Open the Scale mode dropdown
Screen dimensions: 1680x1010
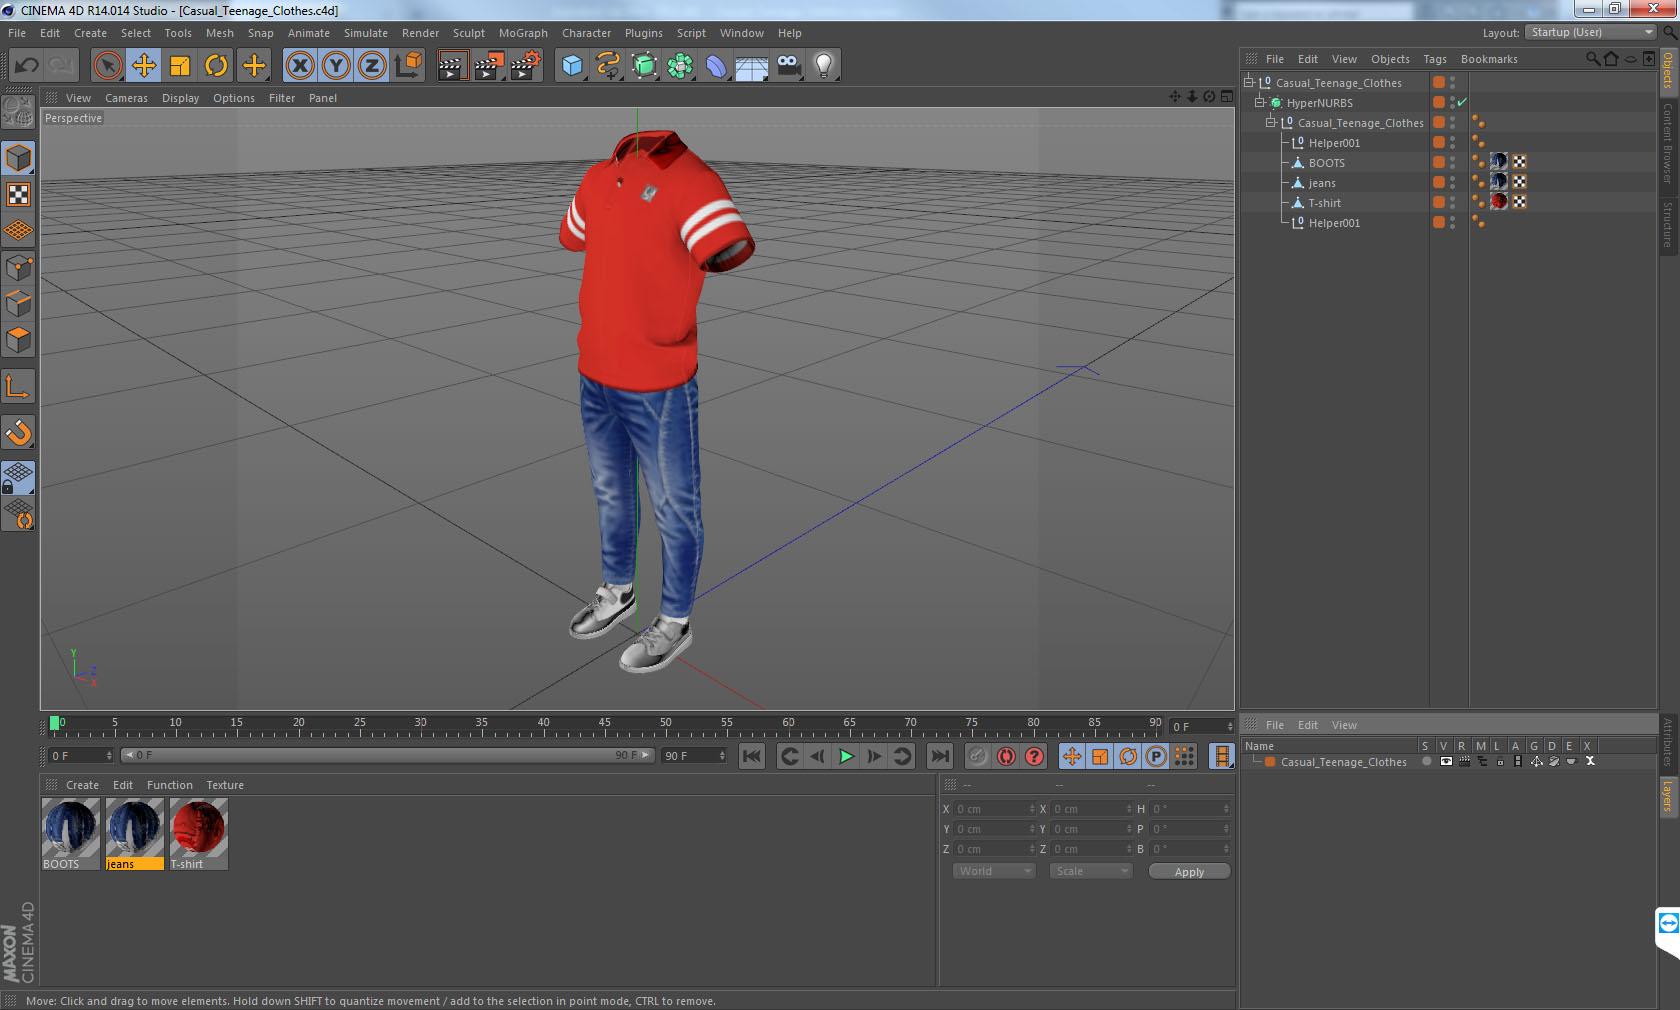coord(1090,871)
